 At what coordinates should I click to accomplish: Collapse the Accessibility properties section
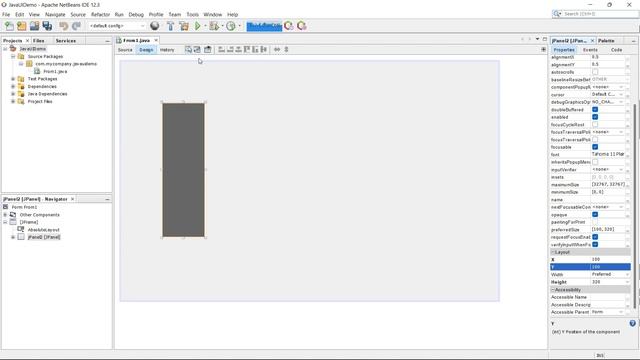(553, 290)
